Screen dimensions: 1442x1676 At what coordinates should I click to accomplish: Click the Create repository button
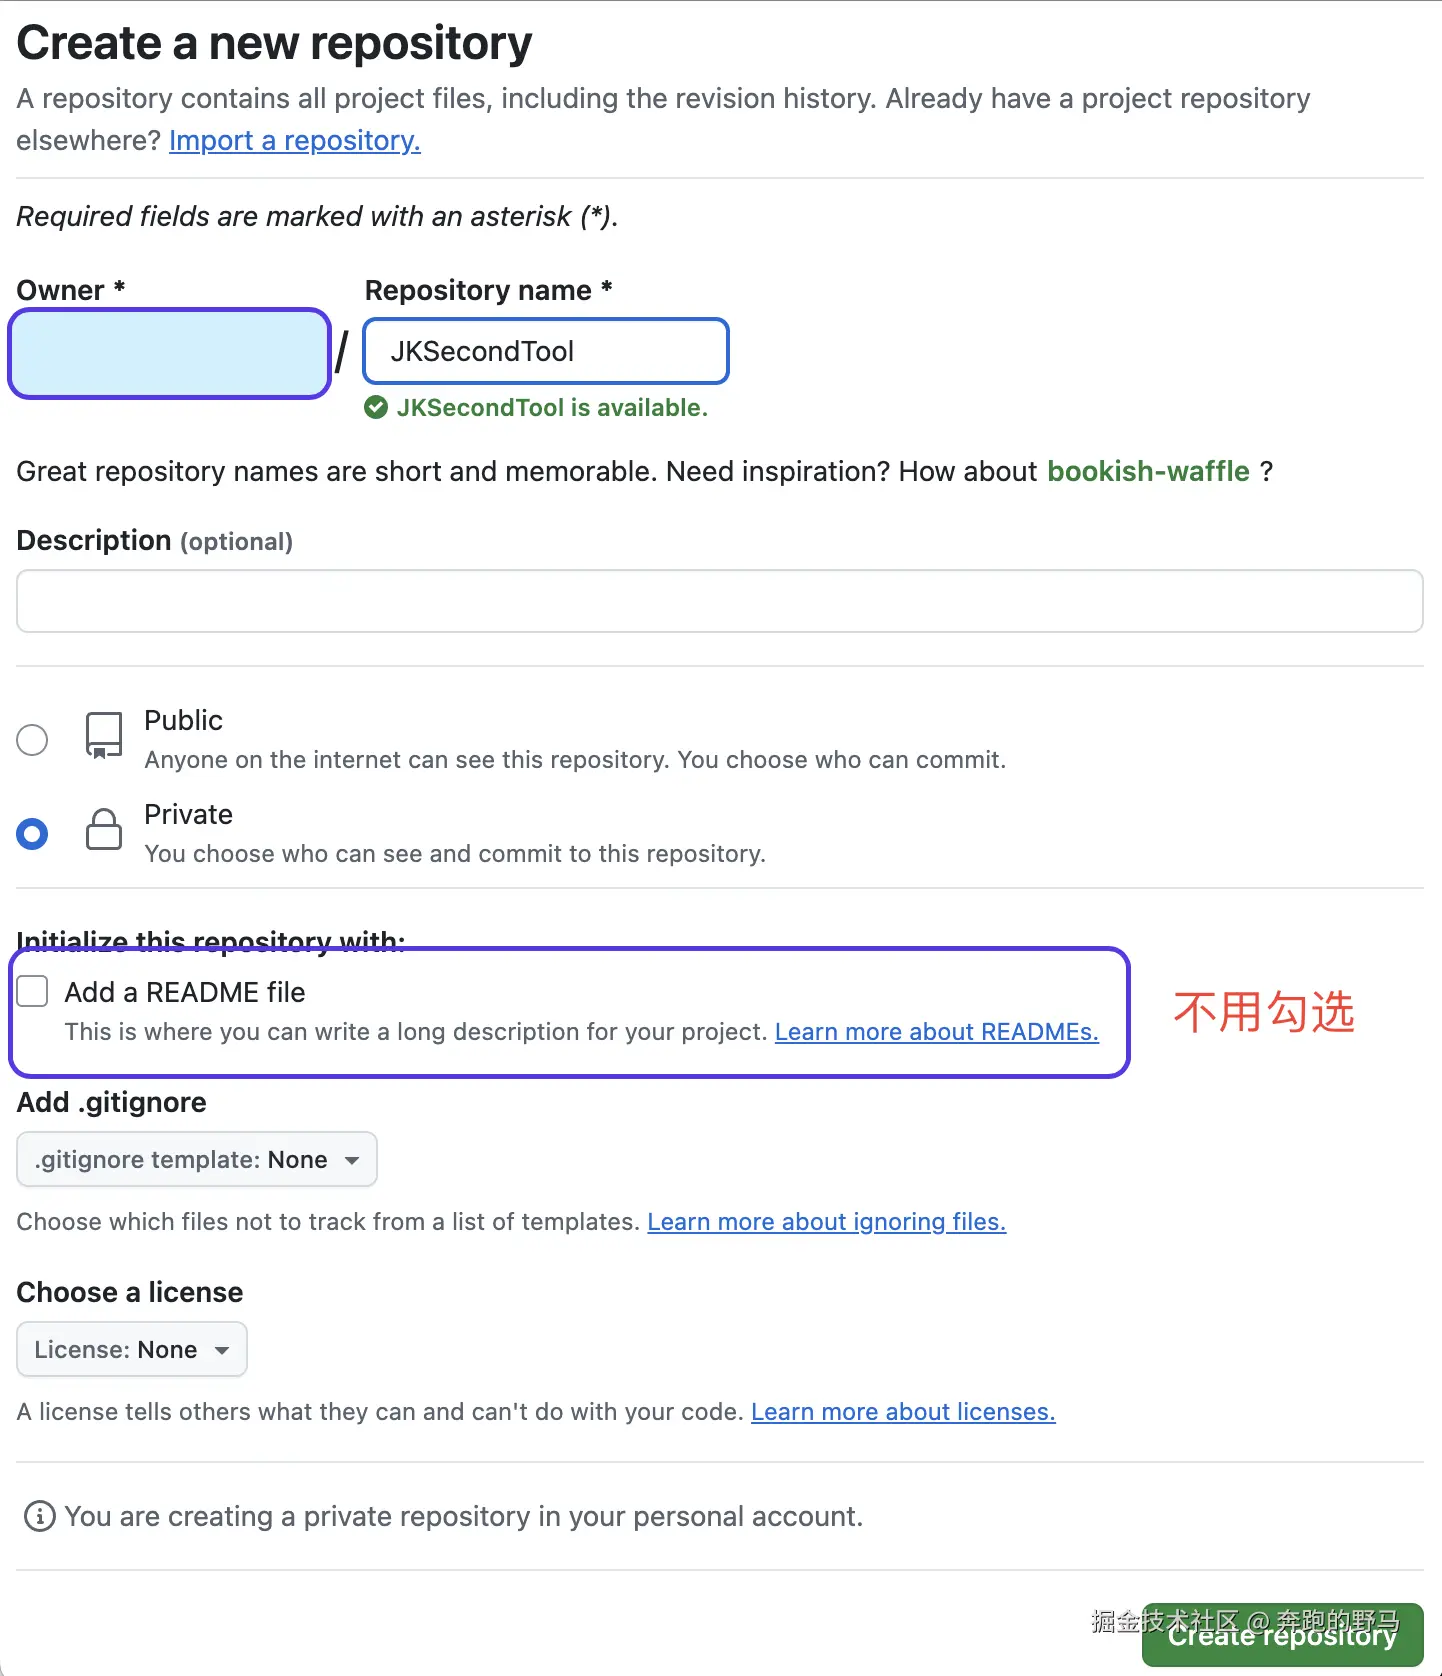pyautogui.click(x=1282, y=1634)
